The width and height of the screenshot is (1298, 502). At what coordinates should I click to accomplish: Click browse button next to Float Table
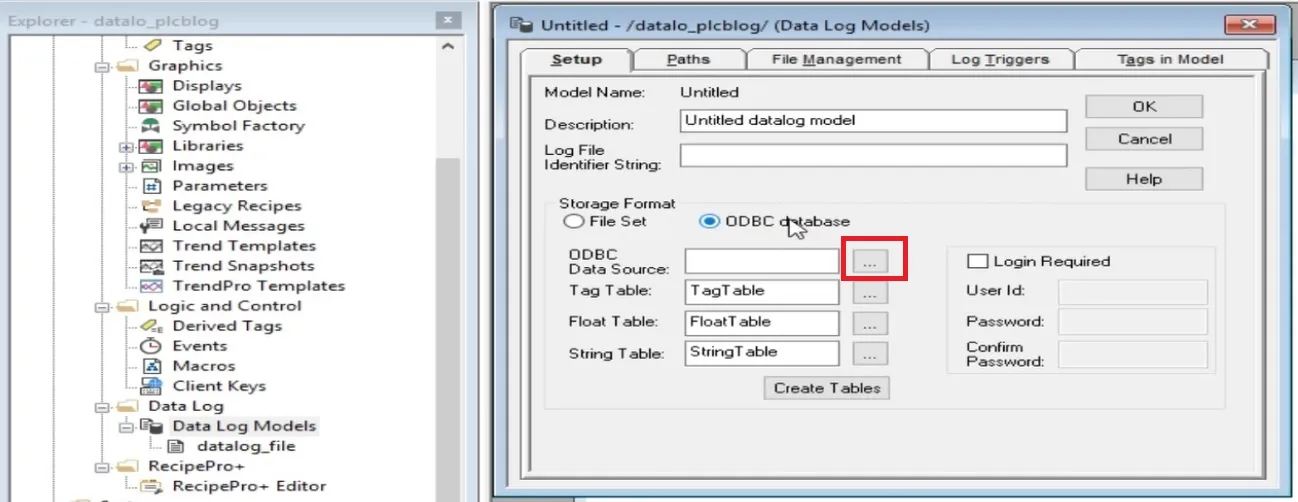[x=870, y=324]
